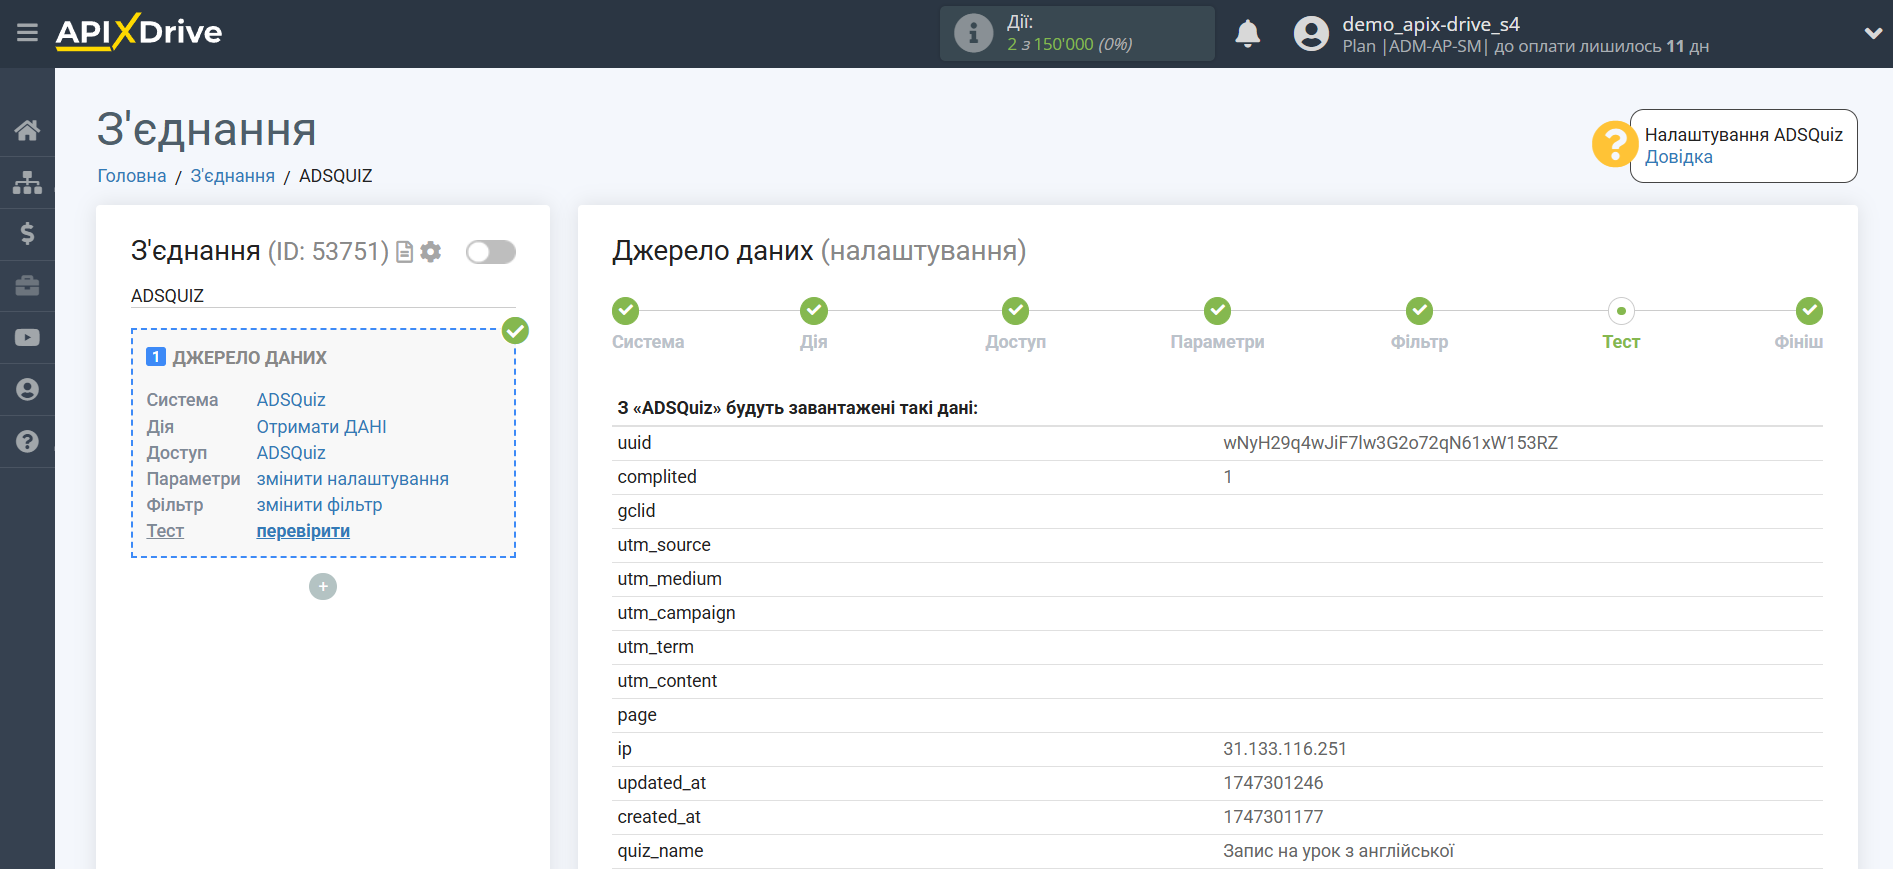
Task: Go to the Система step
Action: 626,311
